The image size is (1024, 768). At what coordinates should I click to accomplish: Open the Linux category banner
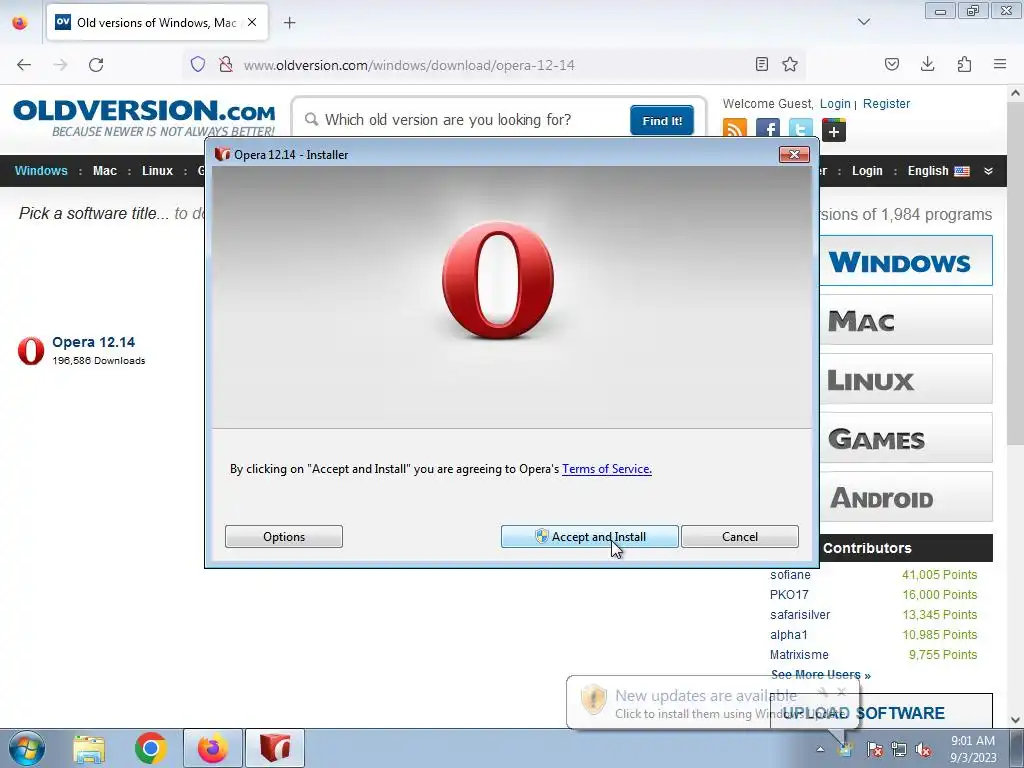click(906, 379)
